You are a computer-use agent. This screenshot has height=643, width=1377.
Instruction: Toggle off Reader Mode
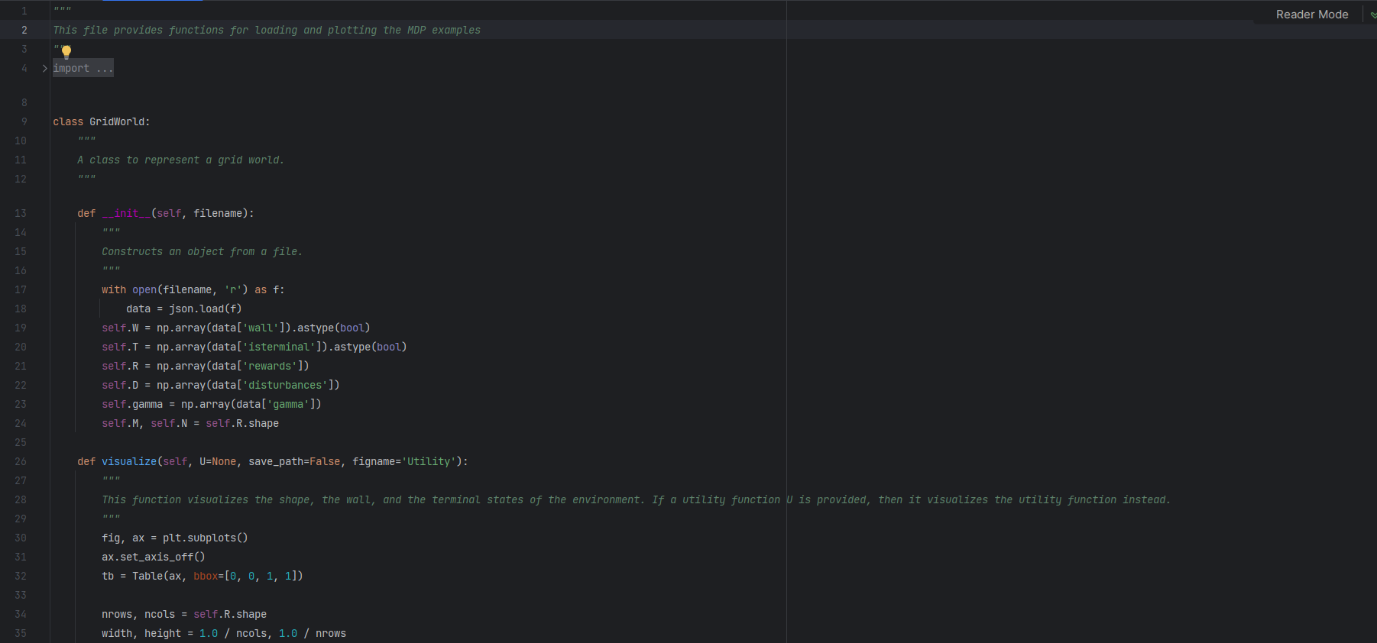coord(1311,14)
